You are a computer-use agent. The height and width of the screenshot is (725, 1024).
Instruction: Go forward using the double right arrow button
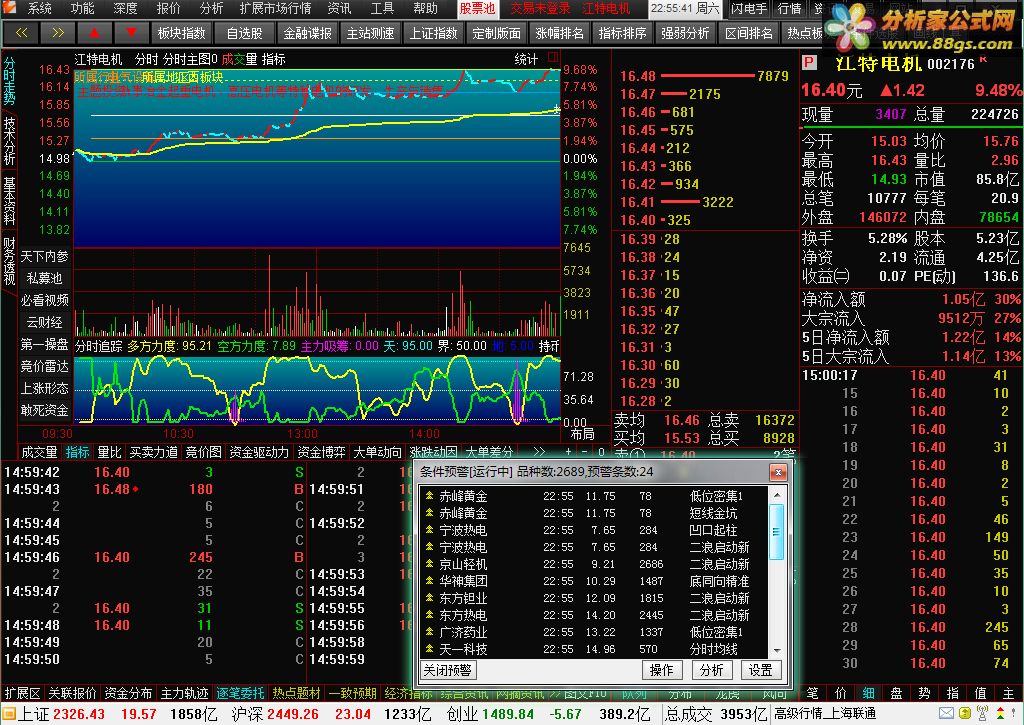point(58,33)
